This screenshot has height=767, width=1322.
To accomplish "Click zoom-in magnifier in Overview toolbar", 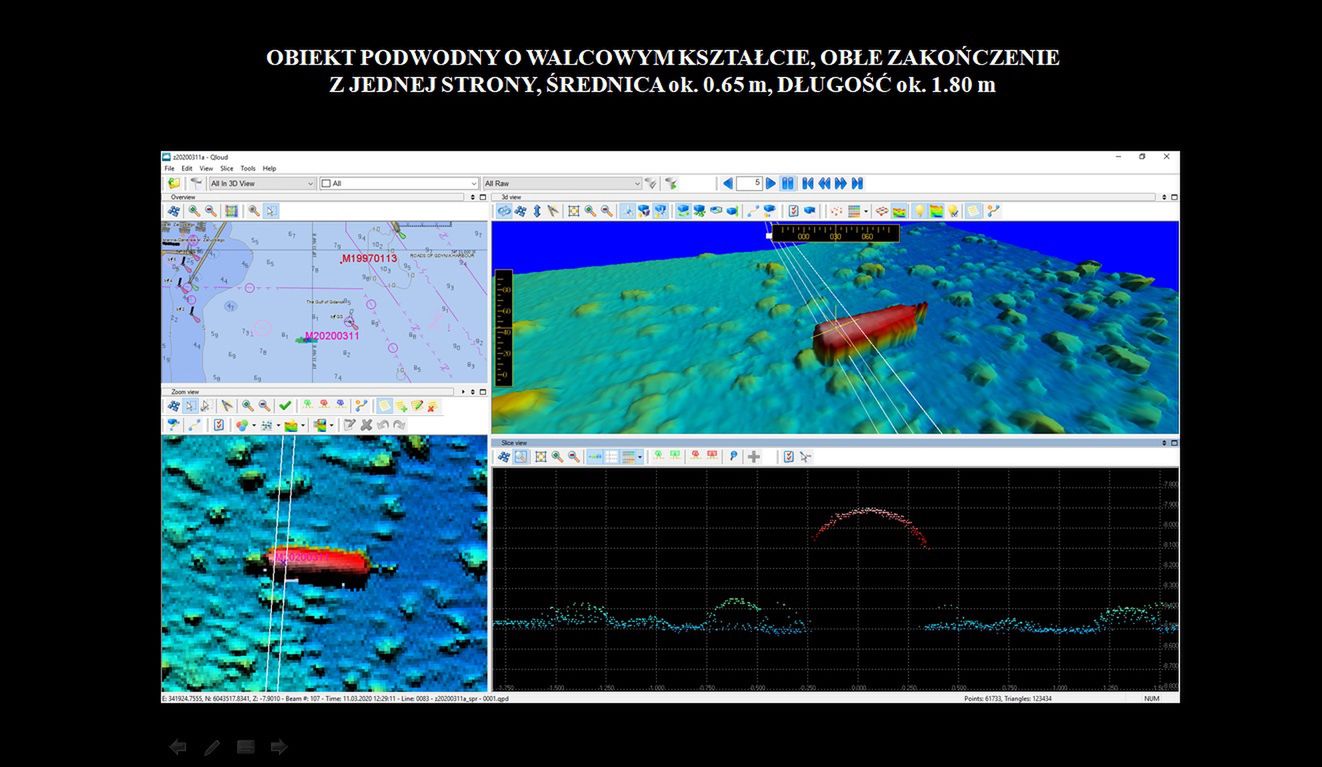I will click(x=194, y=211).
